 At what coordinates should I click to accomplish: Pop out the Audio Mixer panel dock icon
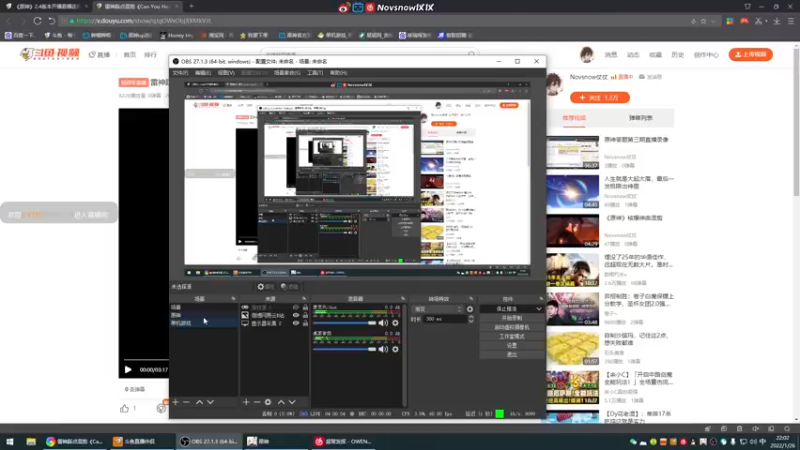403,299
